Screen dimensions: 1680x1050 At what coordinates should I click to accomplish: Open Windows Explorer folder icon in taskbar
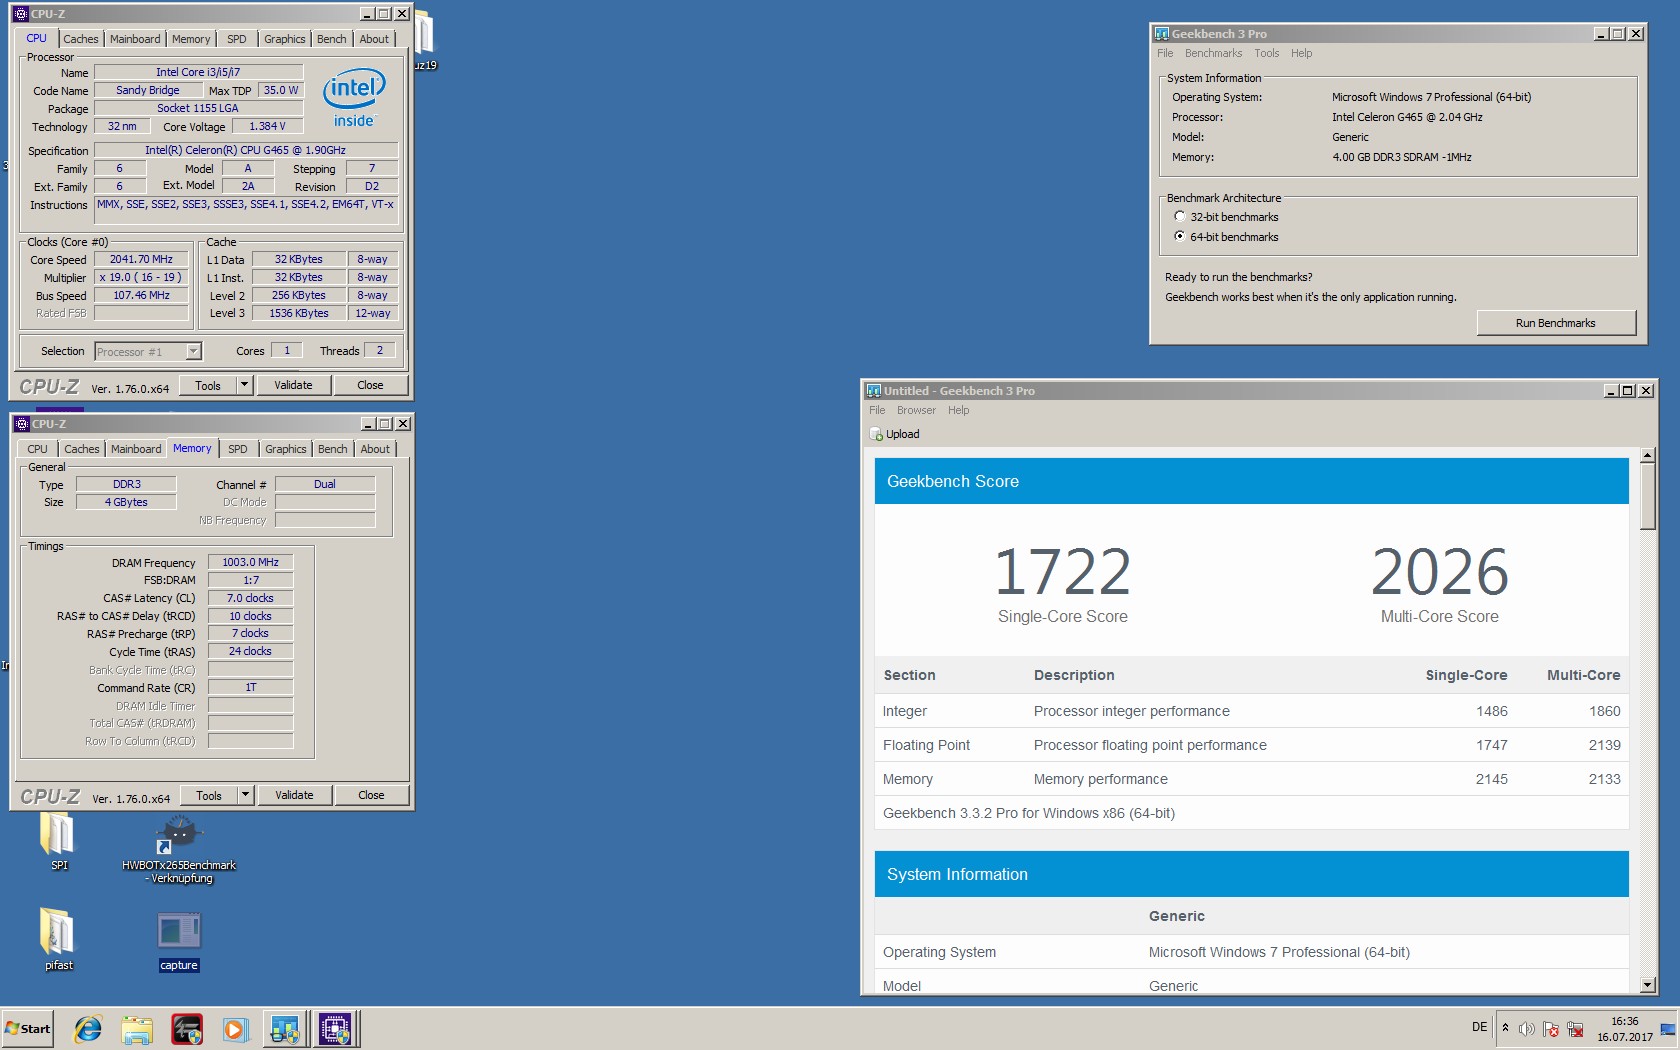click(137, 1028)
